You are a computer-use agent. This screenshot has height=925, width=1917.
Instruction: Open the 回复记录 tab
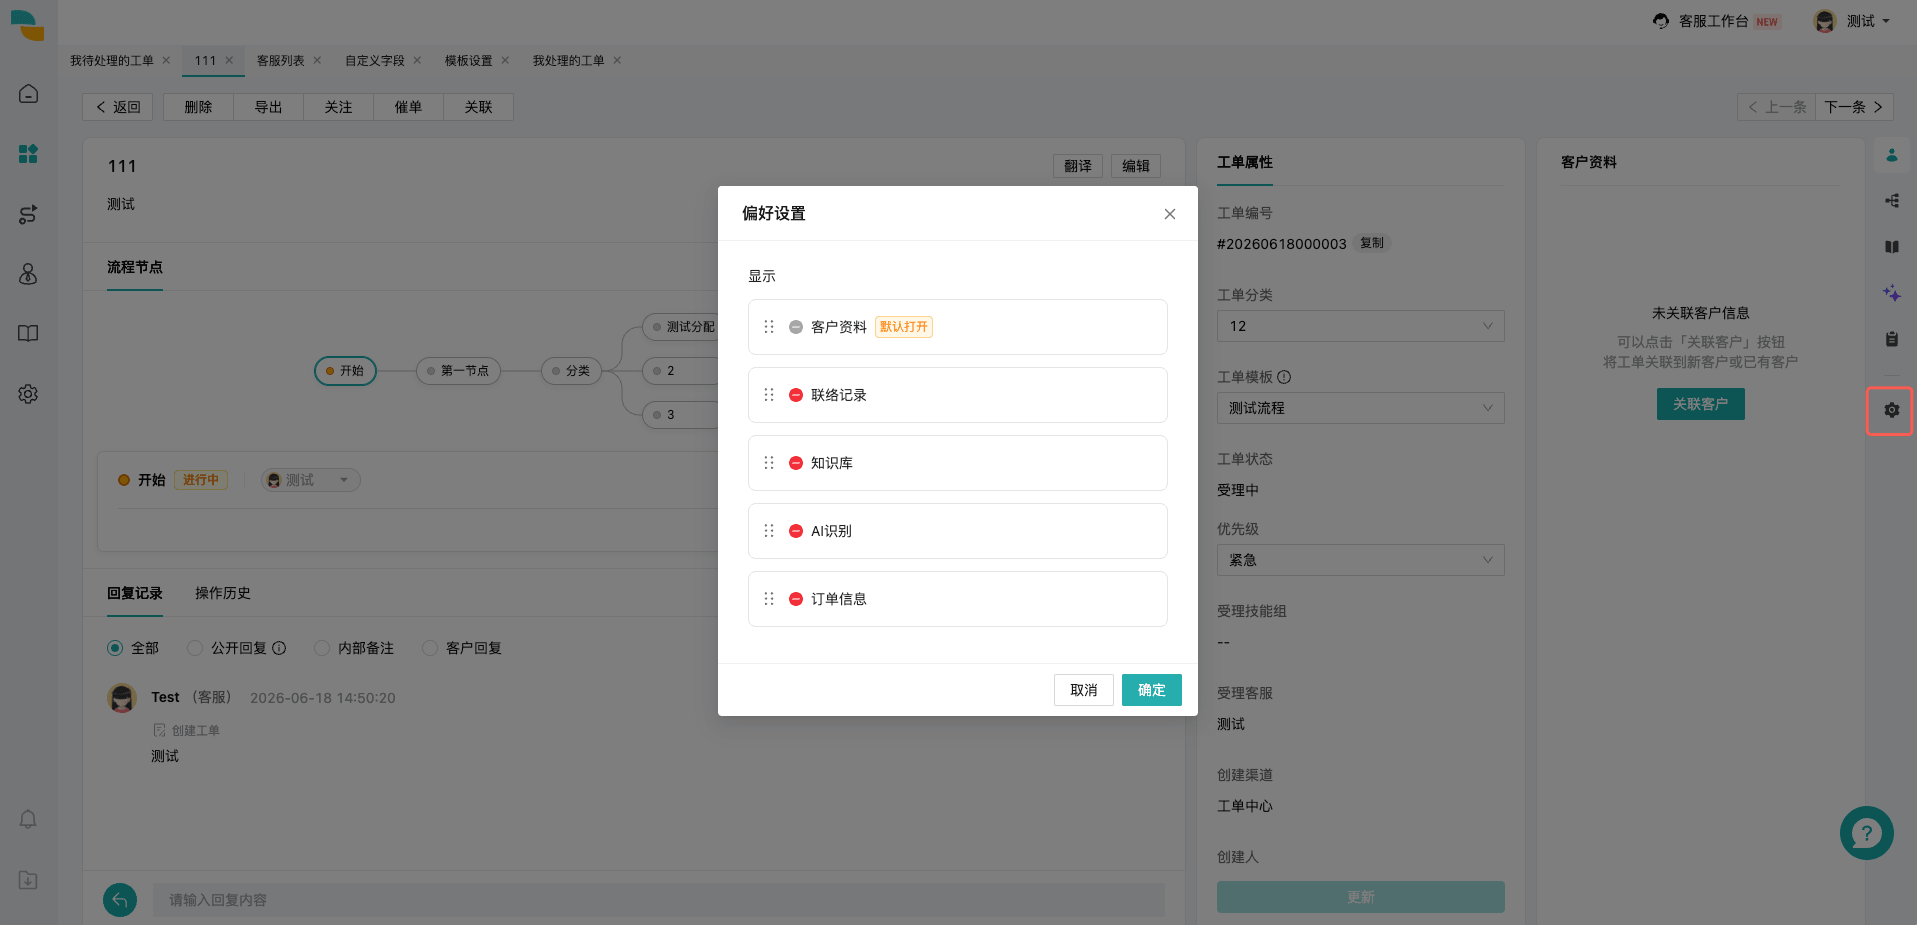pos(135,593)
